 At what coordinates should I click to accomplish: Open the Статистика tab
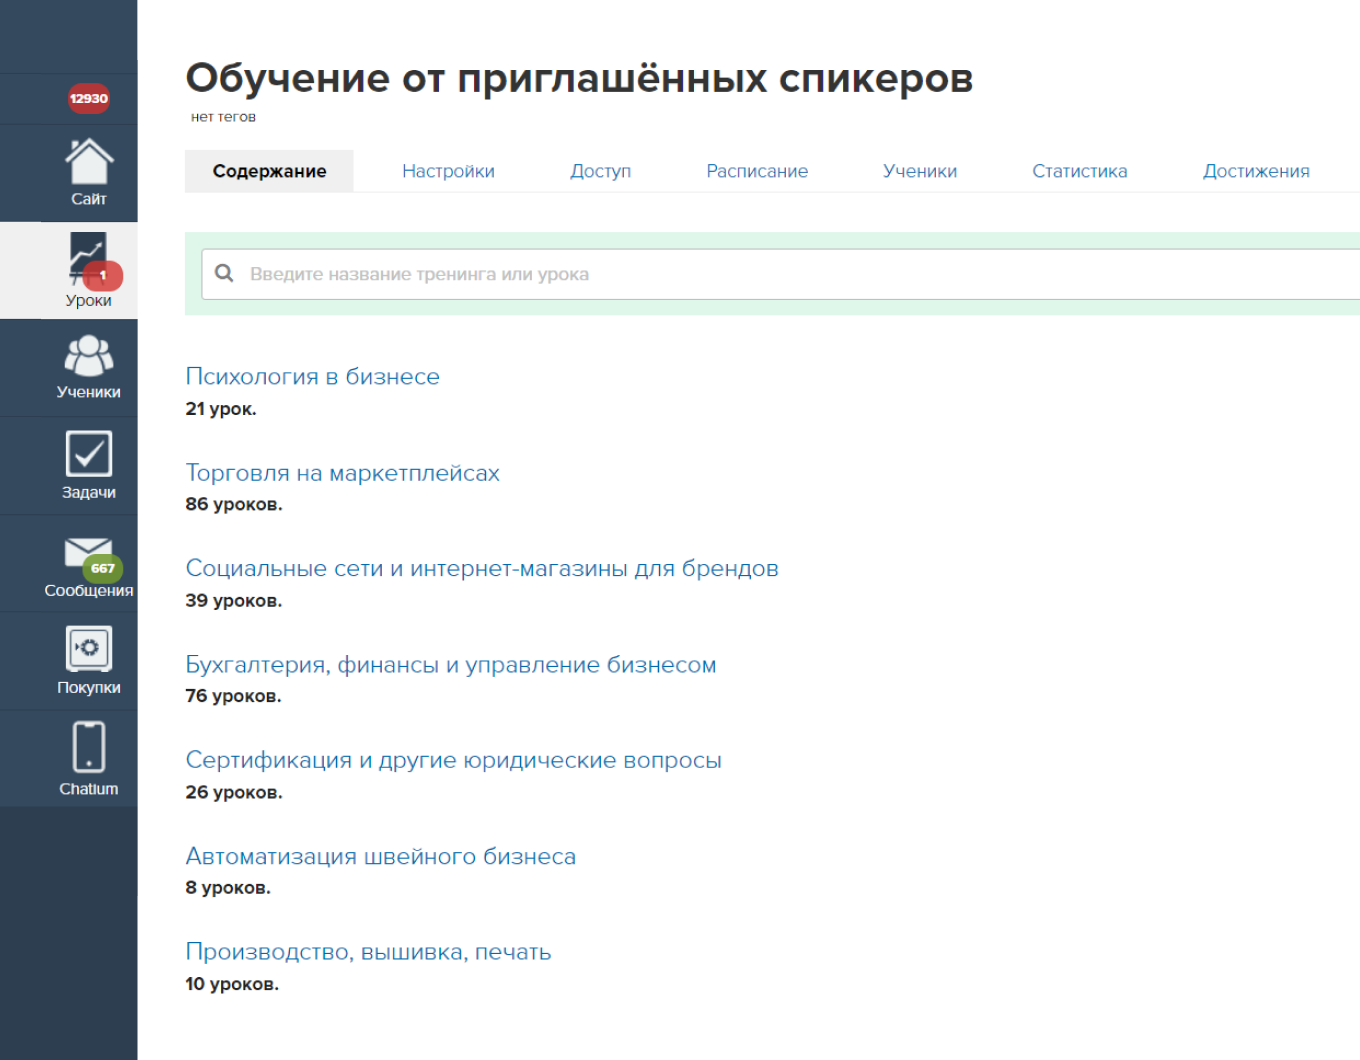[1080, 171]
